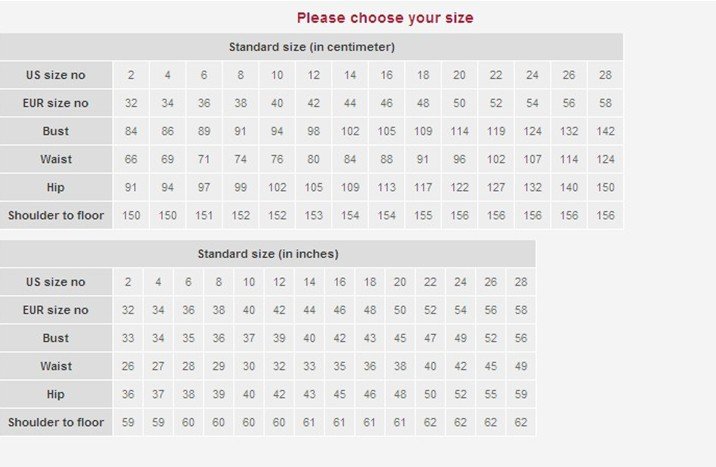Select EUR size 44 in the centimeter table
716x467 pixels.
click(x=350, y=103)
